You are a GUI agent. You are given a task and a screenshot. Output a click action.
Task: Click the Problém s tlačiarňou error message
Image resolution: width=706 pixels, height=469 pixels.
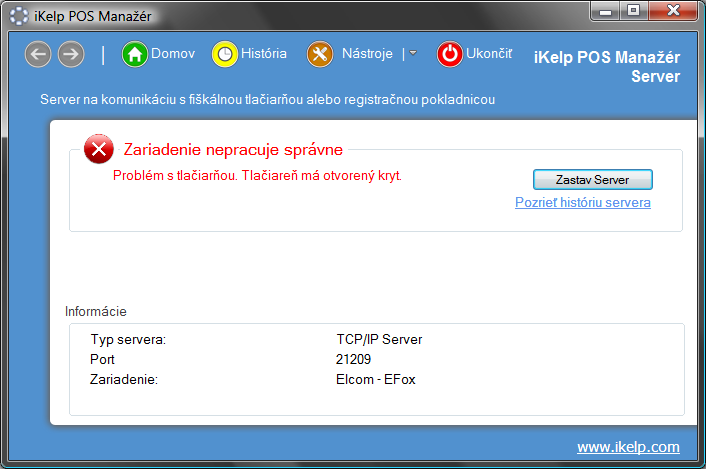click(x=257, y=175)
